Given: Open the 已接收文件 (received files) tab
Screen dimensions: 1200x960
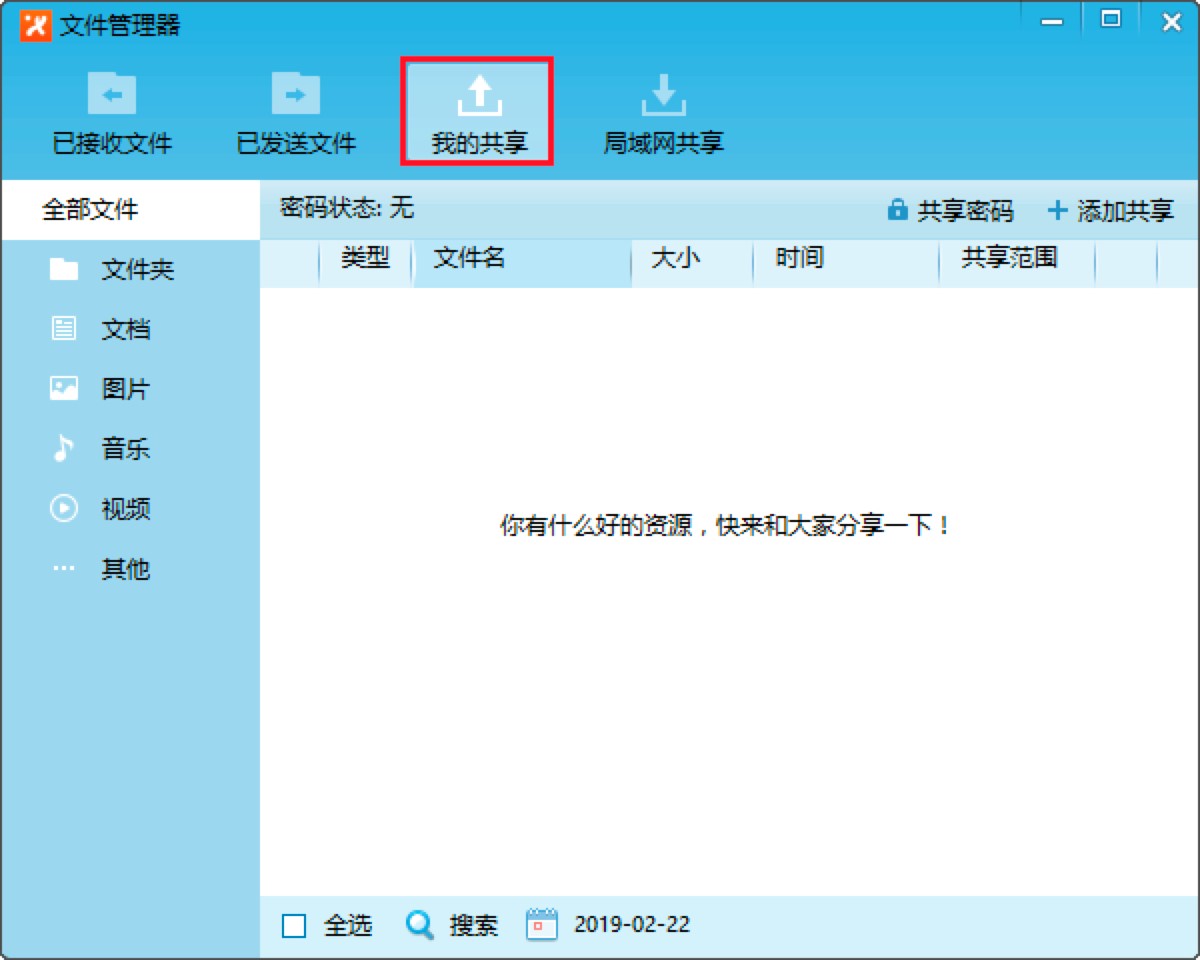Looking at the screenshot, I should click(112, 115).
